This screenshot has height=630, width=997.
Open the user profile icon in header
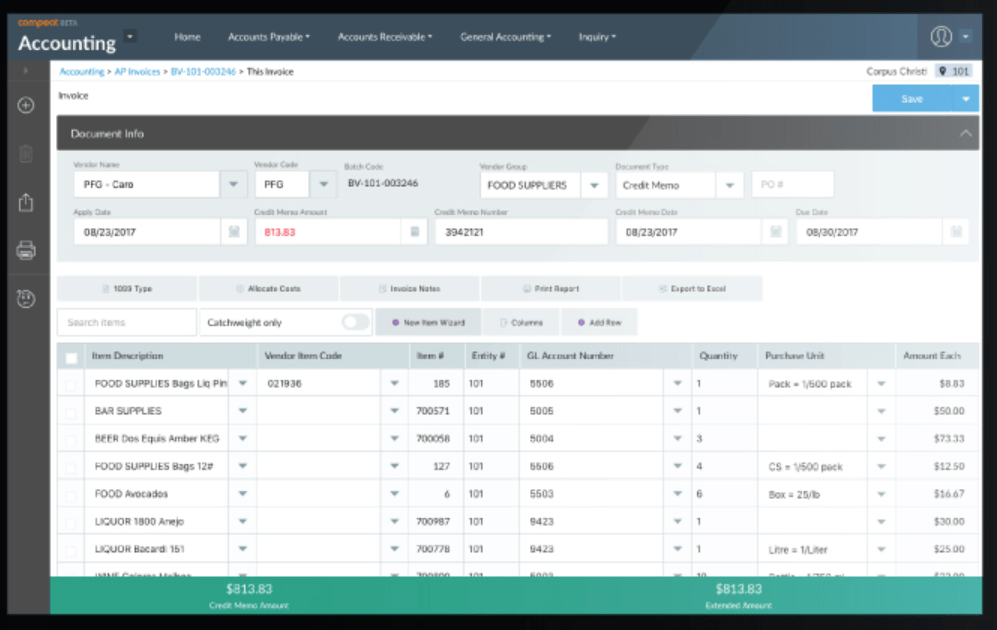click(940, 37)
